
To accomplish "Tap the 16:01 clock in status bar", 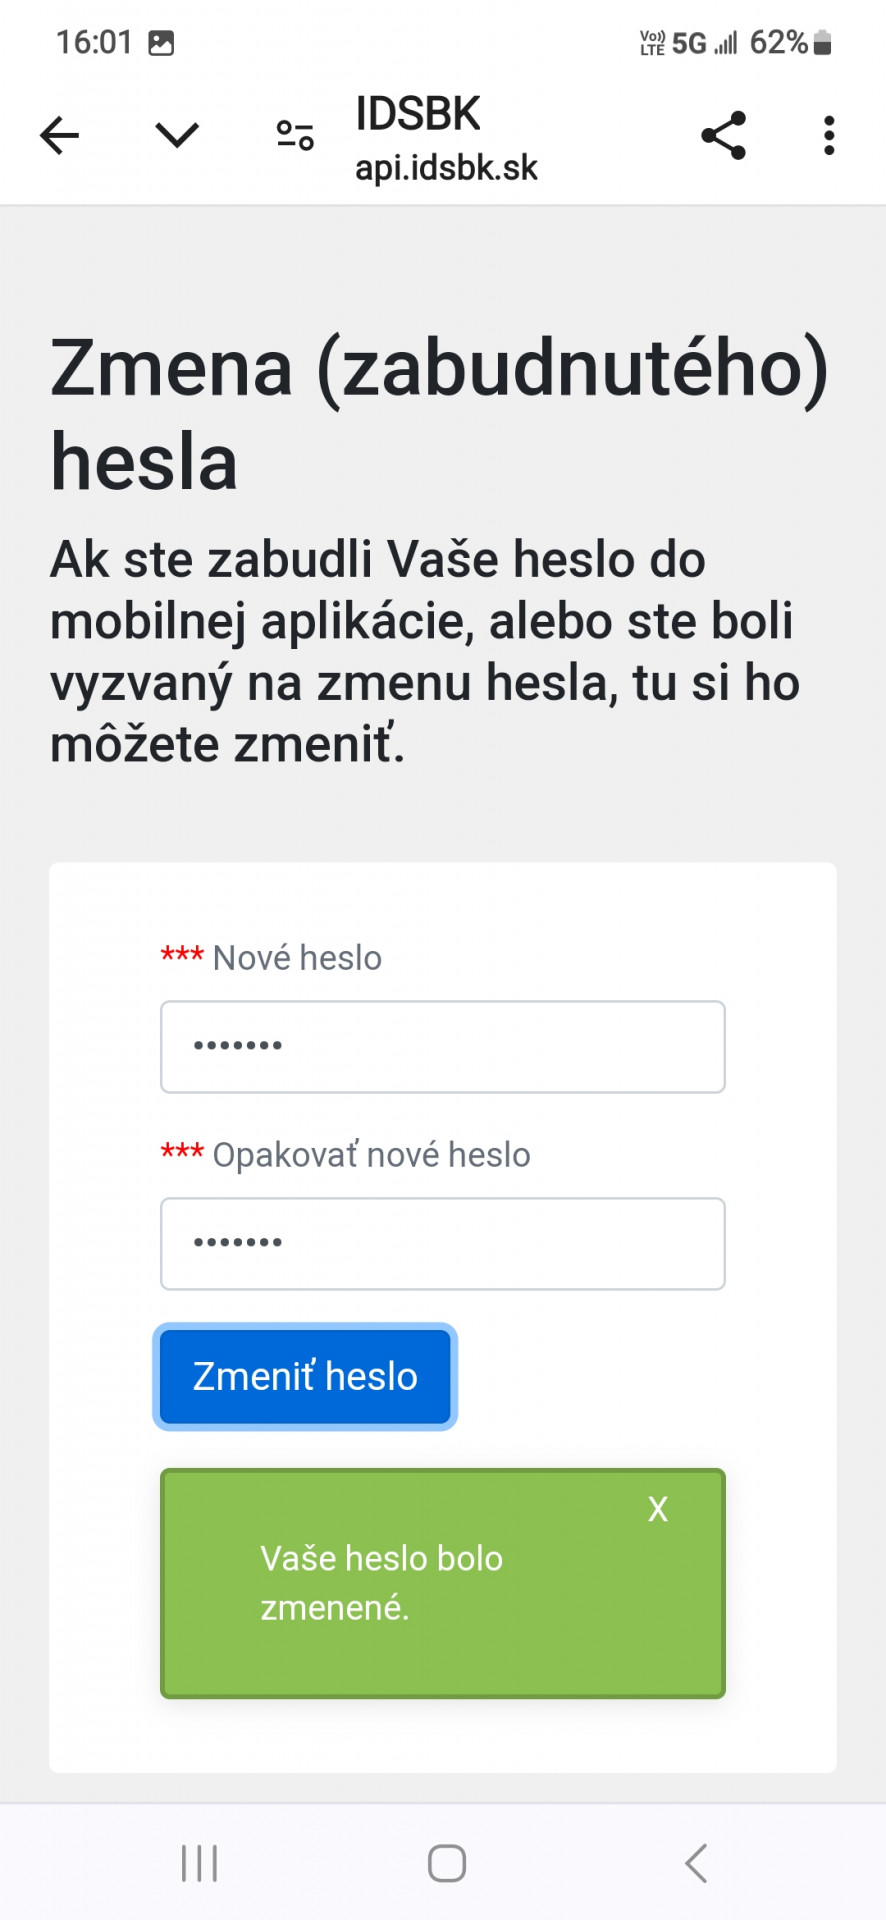I will click(94, 42).
